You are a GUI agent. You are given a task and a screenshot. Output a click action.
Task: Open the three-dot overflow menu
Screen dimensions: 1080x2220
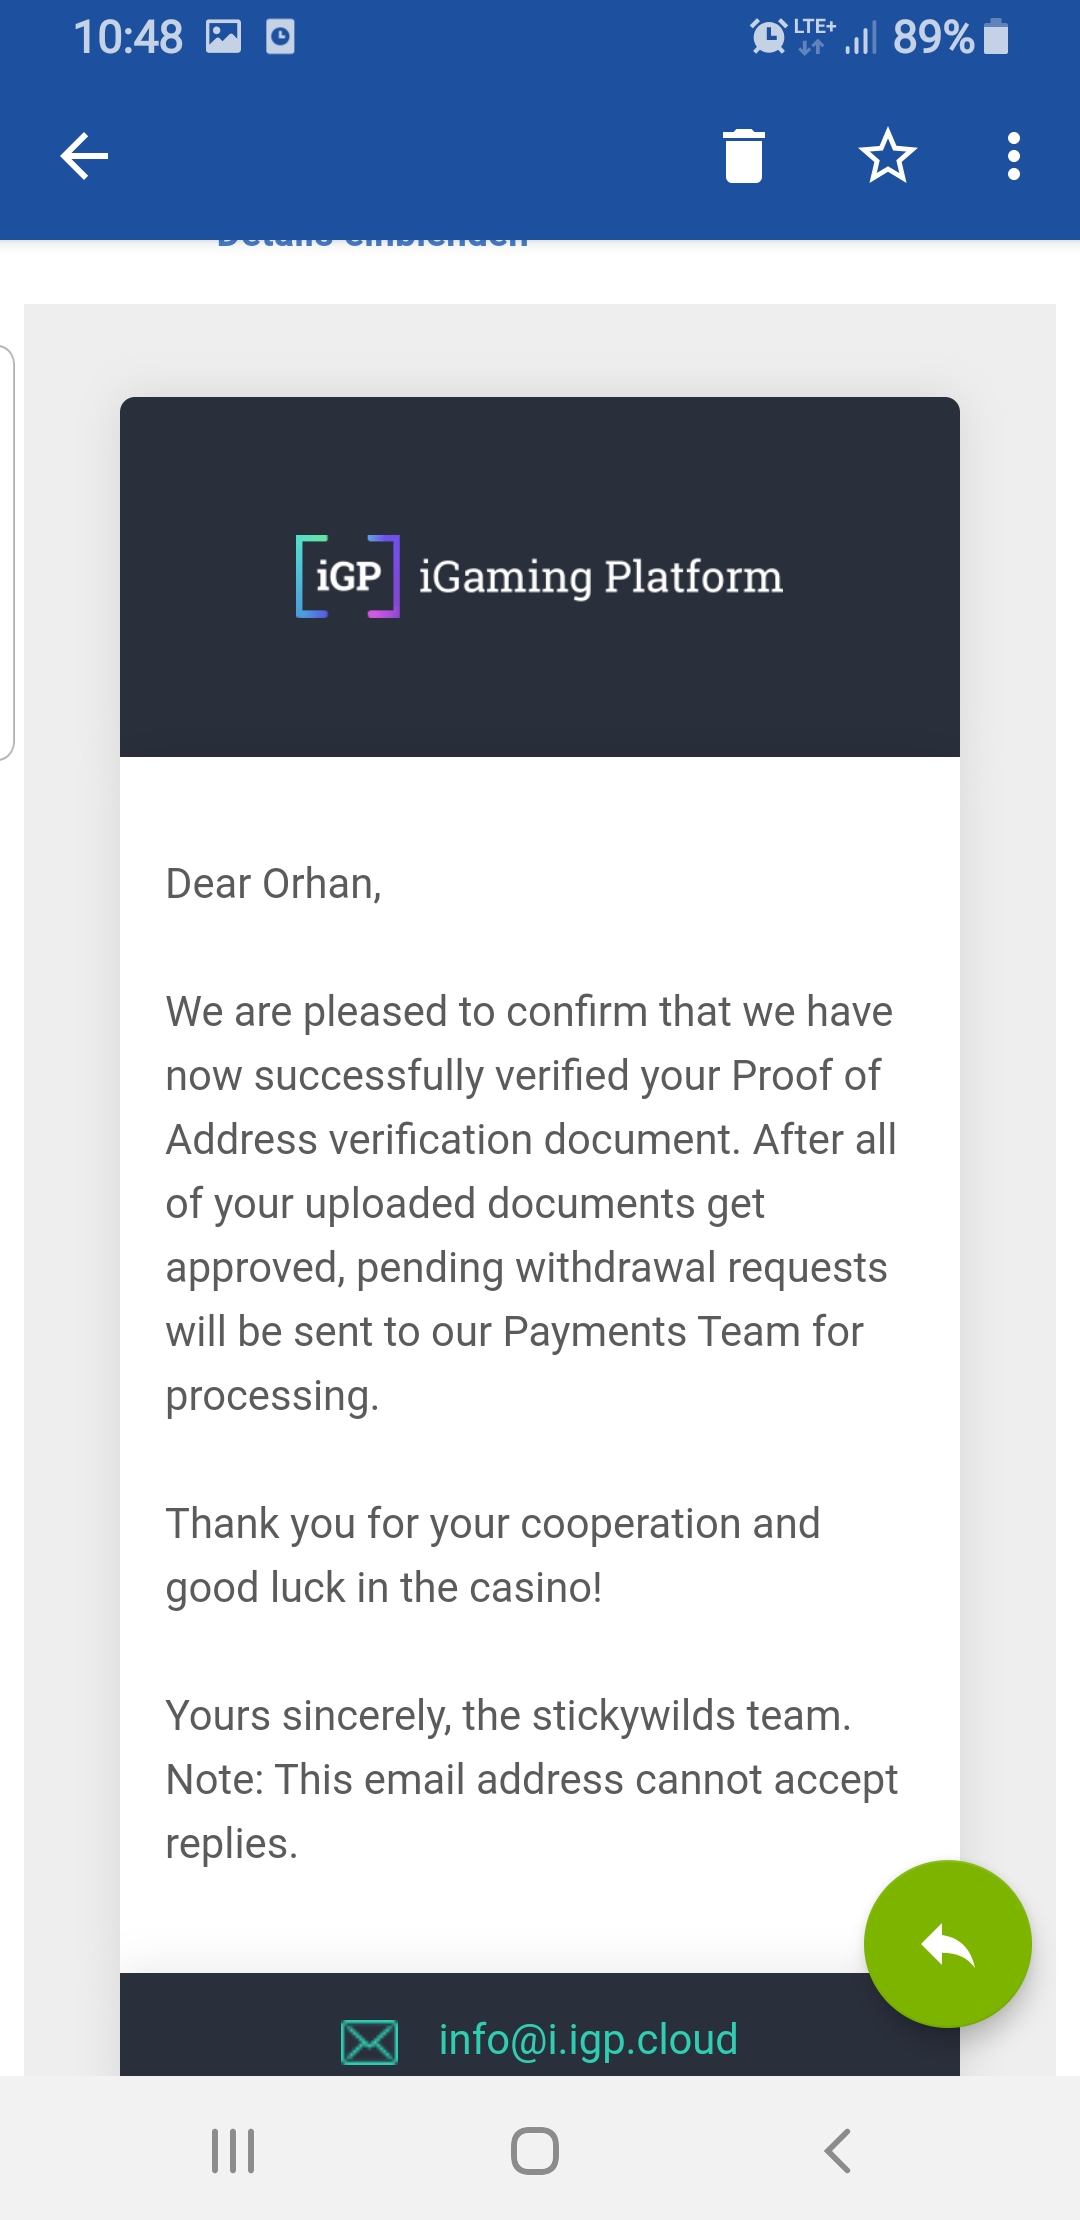pos(1013,156)
